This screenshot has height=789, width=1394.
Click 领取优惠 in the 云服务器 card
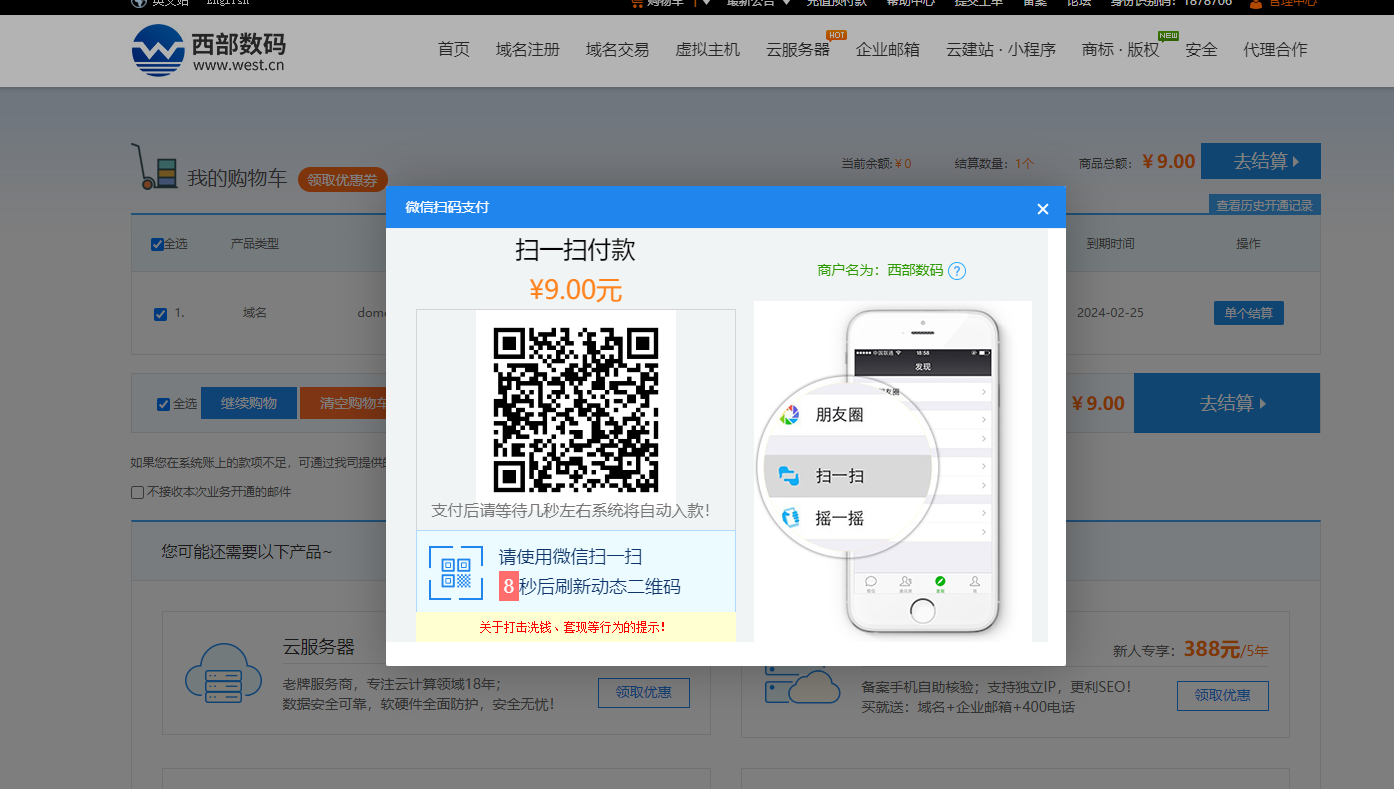(644, 692)
